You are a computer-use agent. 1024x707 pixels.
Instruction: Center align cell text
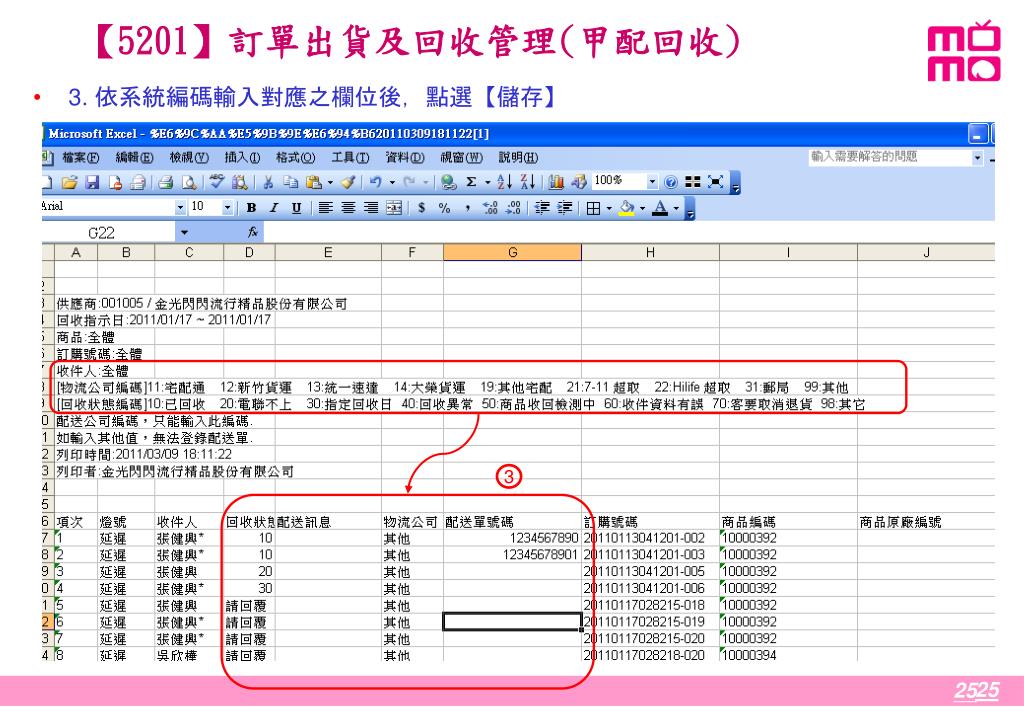pyautogui.click(x=348, y=208)
